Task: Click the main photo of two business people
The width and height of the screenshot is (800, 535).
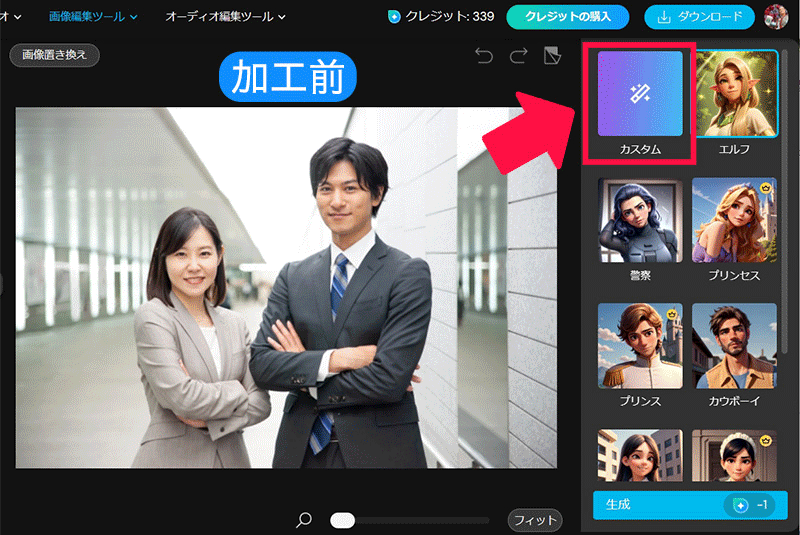Action: click(x=286, y=288)
